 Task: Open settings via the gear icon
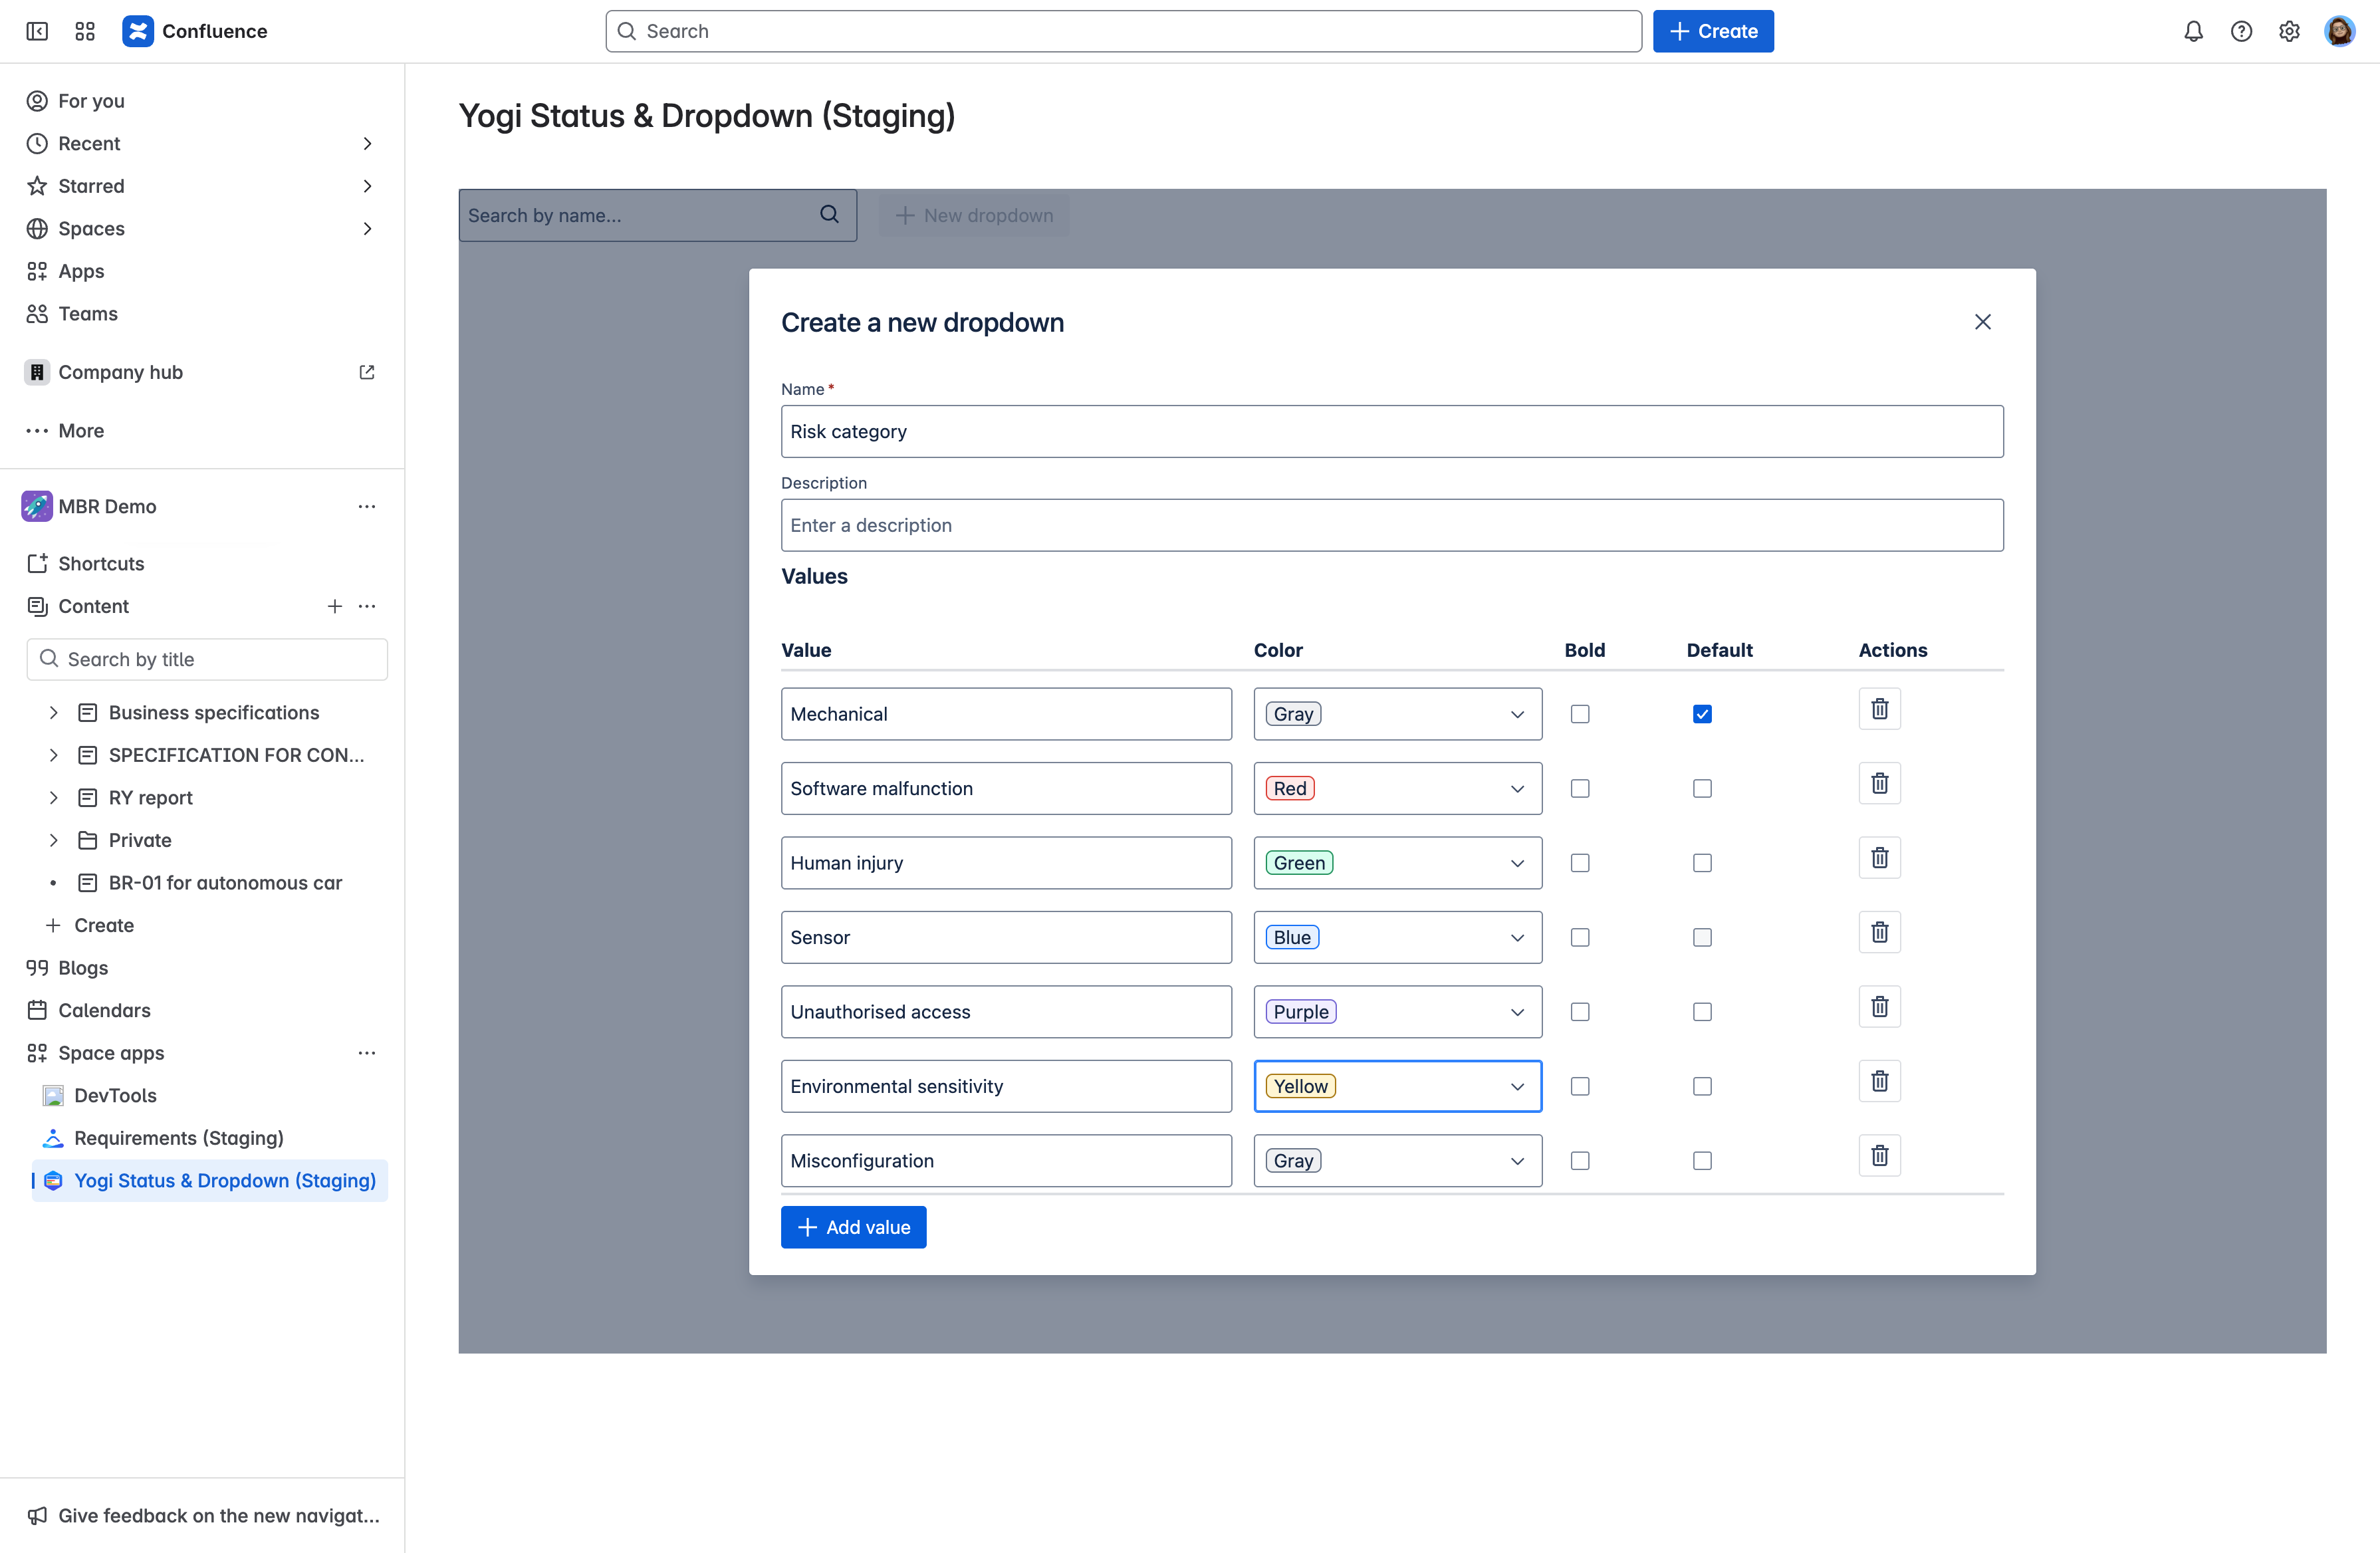[2289, 31]
